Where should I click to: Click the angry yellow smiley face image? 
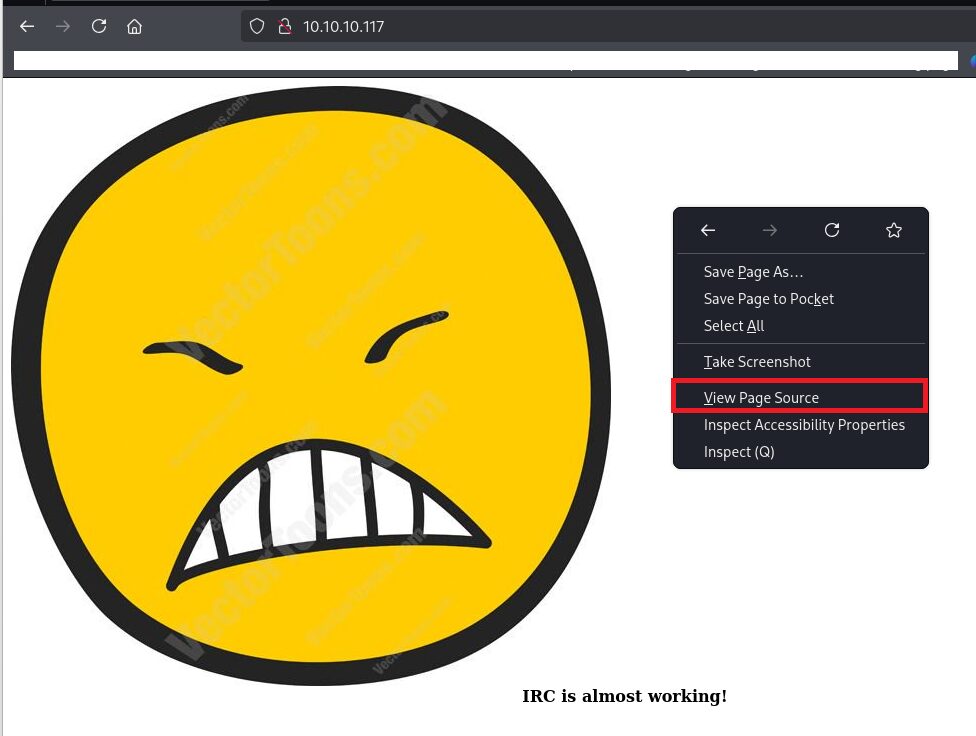click(310, 385)
